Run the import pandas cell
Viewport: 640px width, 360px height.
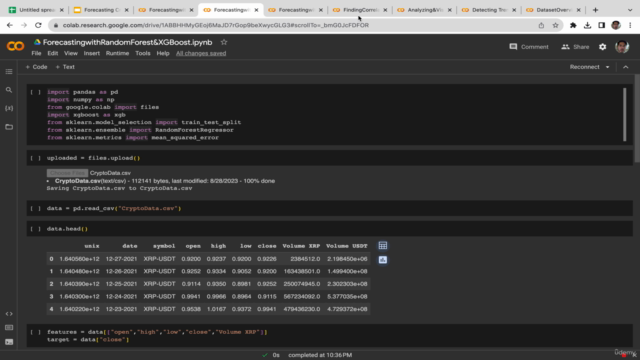[36, 92]
